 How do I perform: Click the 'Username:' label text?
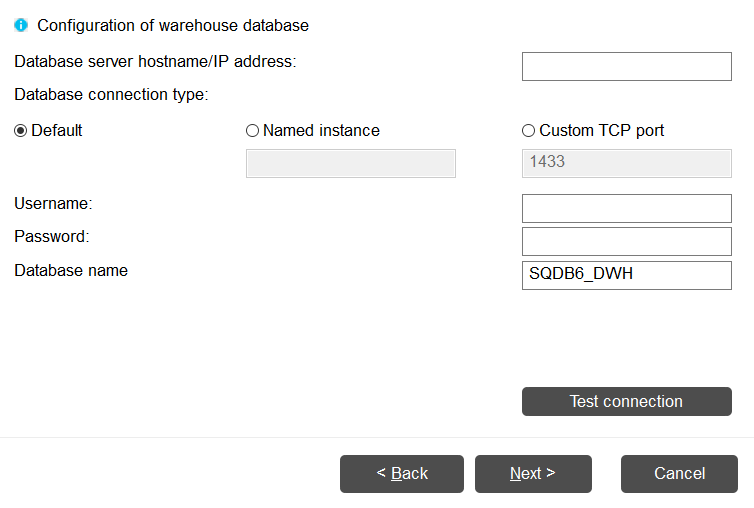pos(53,204)
